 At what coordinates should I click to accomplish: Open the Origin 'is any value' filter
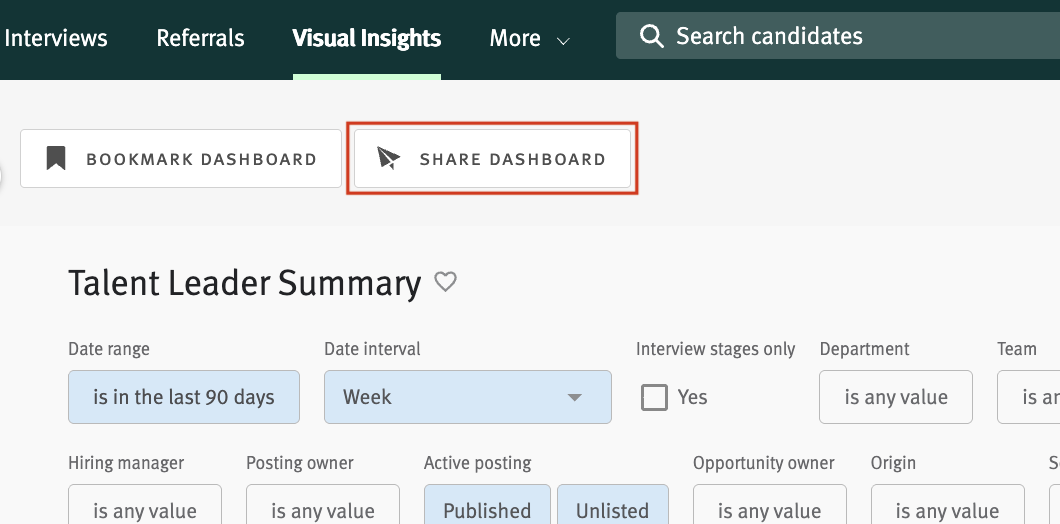(947, 504)
